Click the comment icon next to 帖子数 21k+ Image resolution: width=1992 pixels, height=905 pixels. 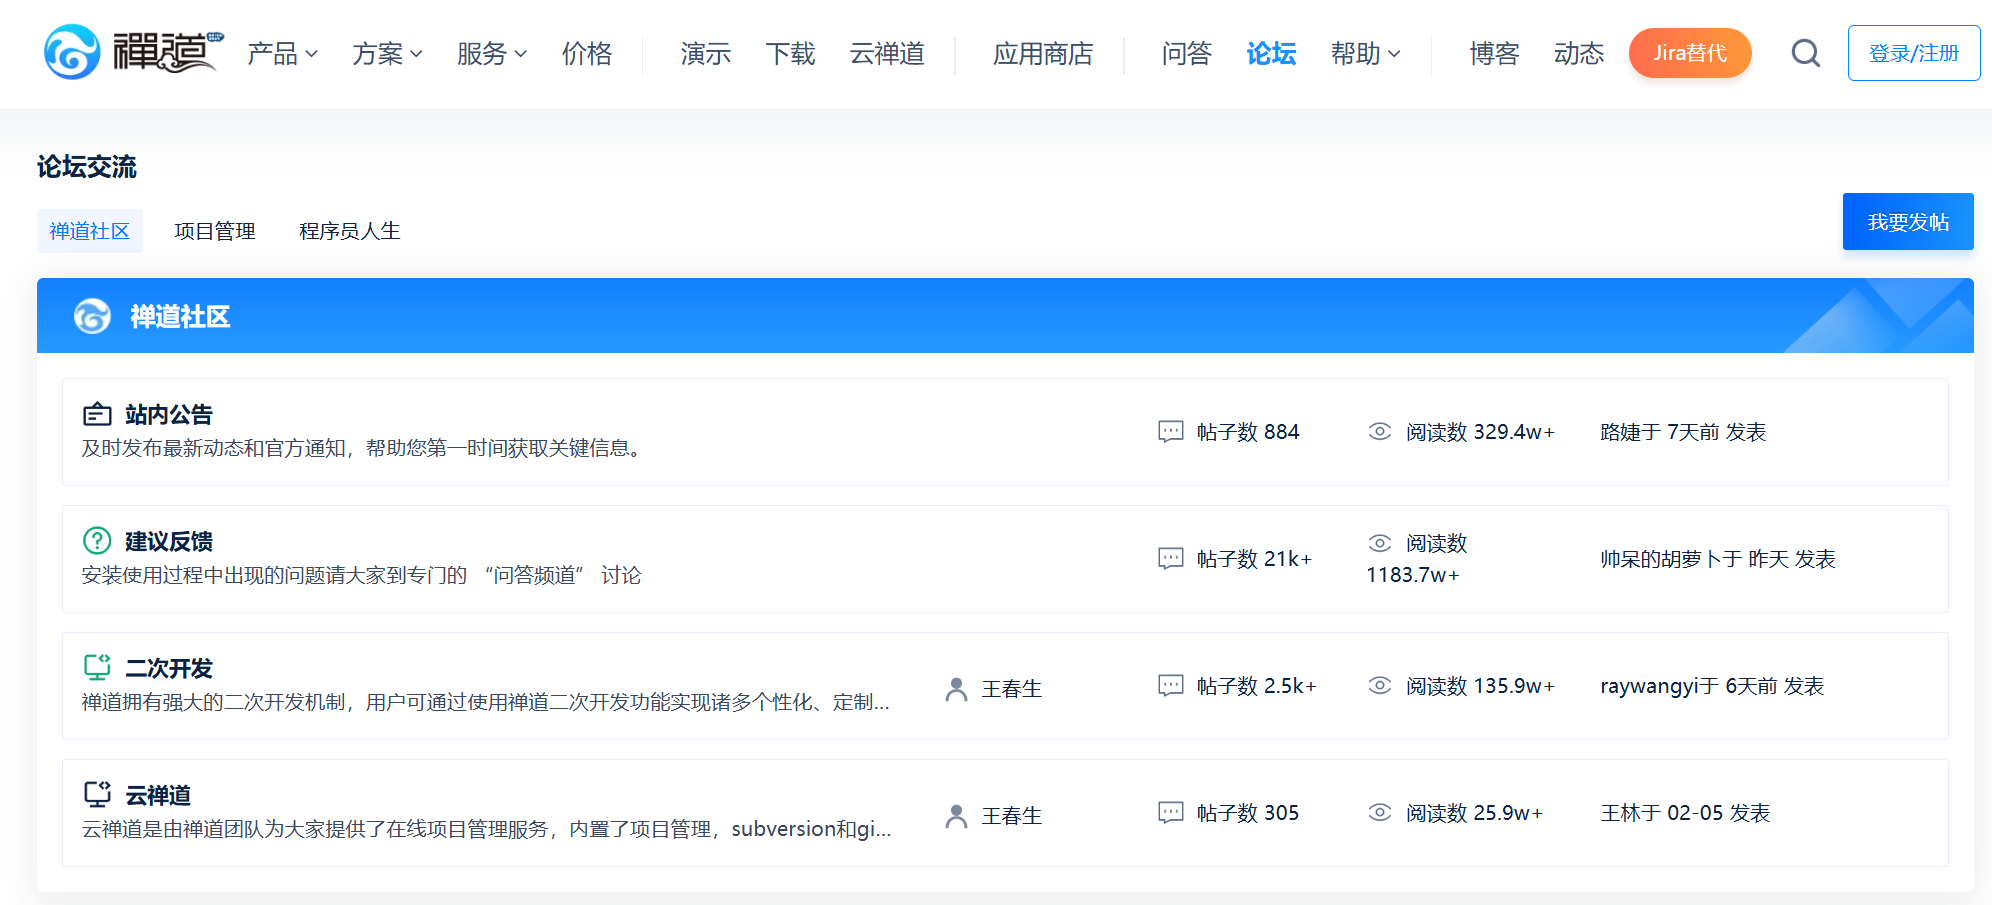tap(1170, 558)
